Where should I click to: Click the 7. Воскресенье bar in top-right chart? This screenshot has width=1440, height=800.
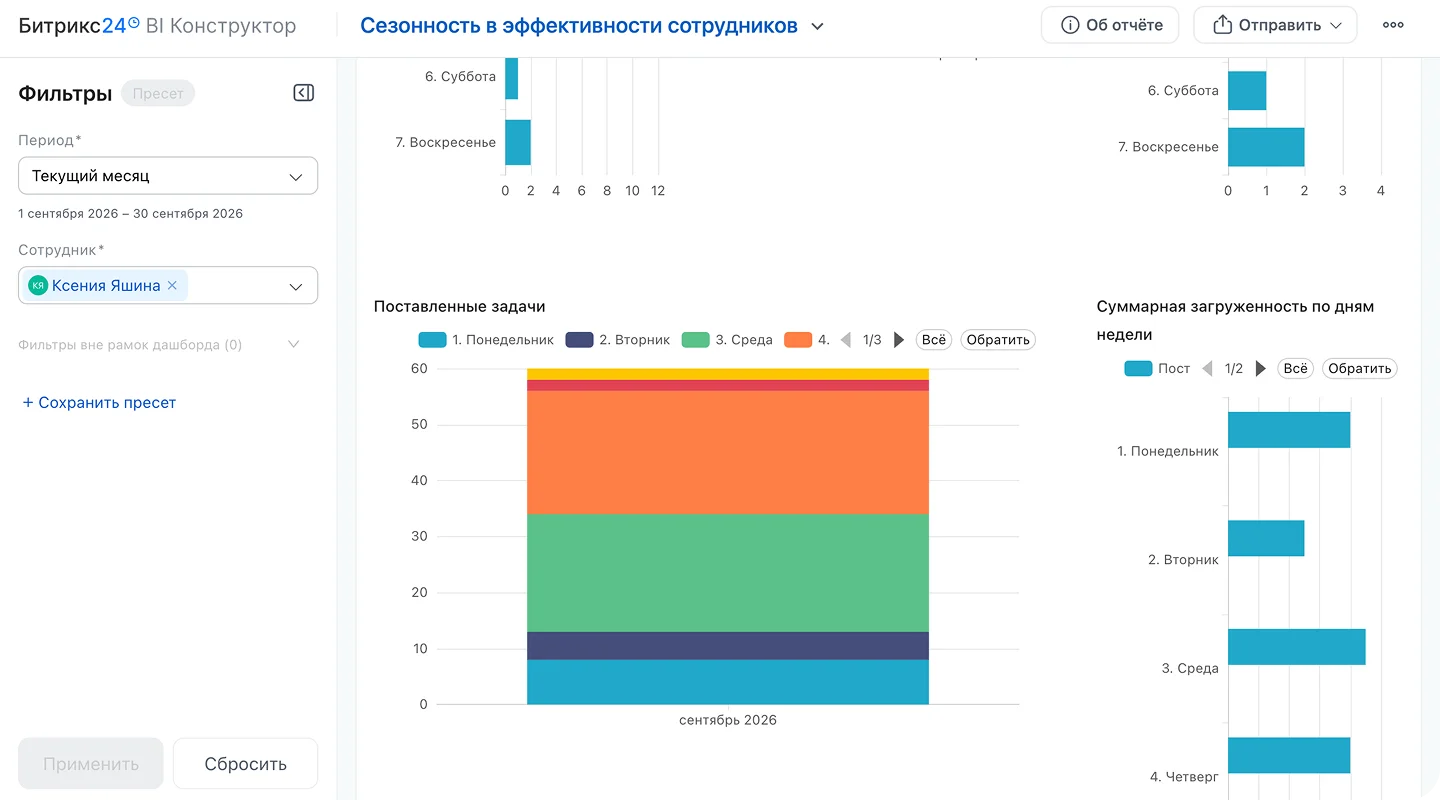point(1266,147)
